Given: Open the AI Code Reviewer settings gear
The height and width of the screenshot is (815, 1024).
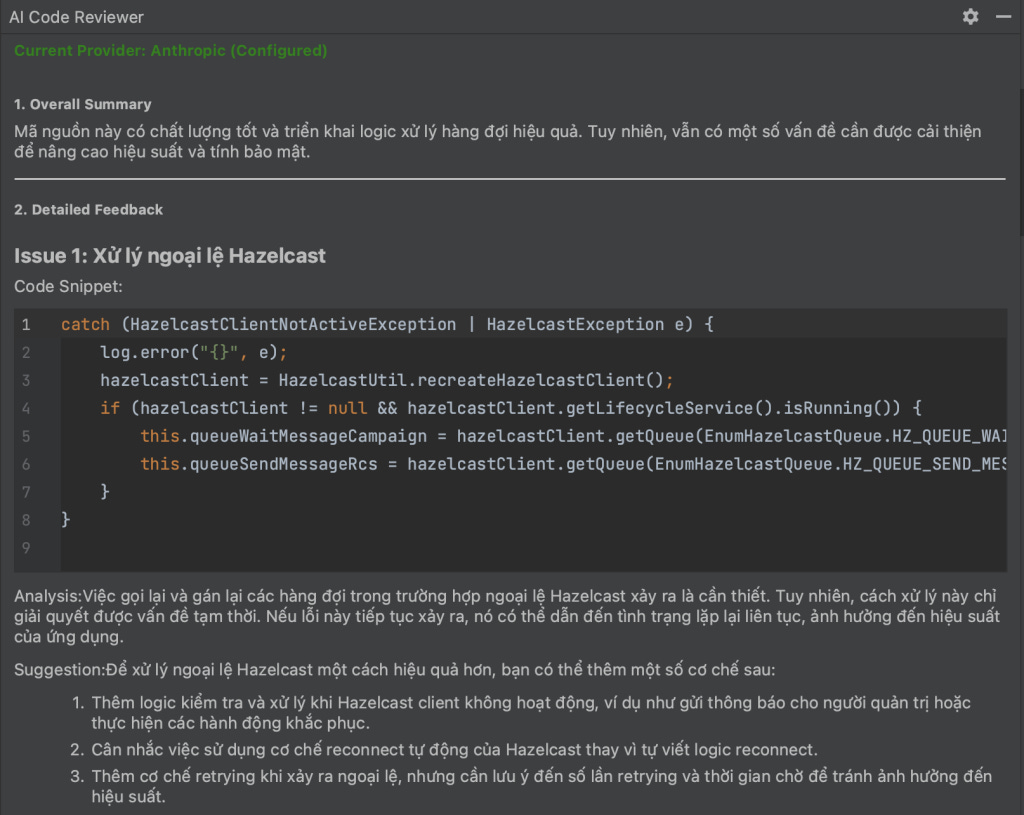Looking at the screenshot, I should [970, 17].
